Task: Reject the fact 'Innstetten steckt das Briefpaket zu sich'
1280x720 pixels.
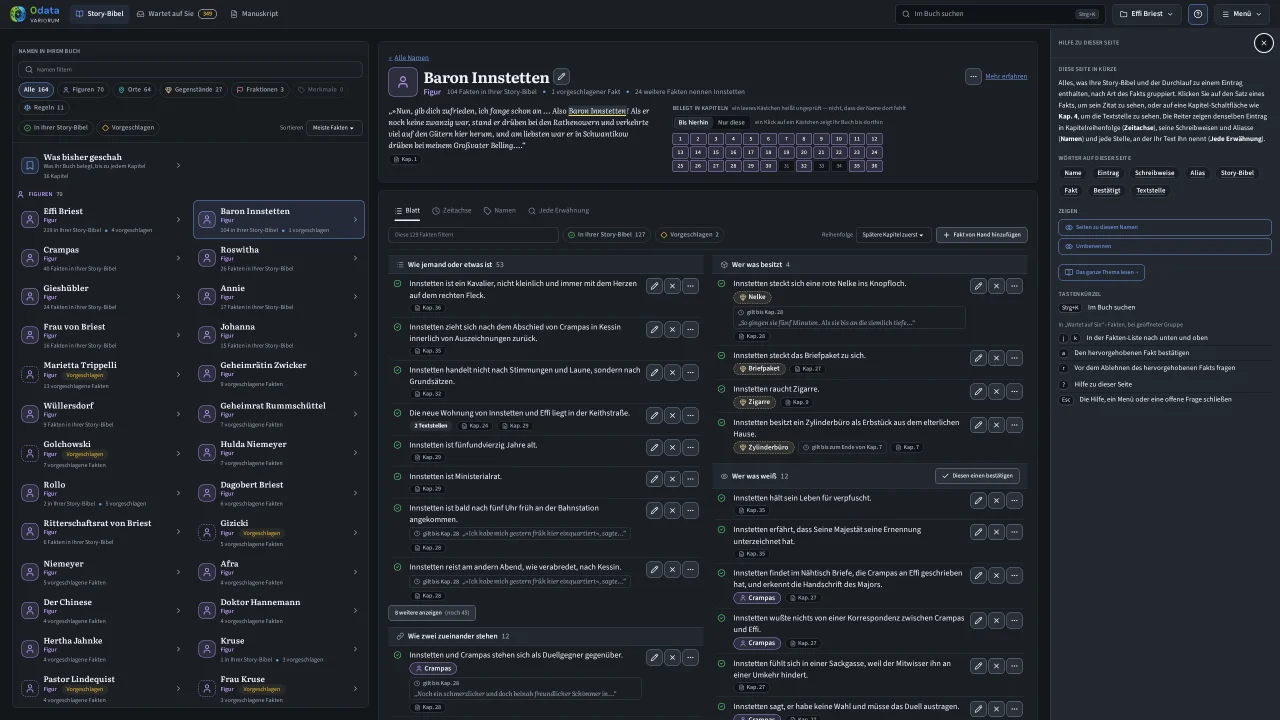Action: tap(996, 358)
